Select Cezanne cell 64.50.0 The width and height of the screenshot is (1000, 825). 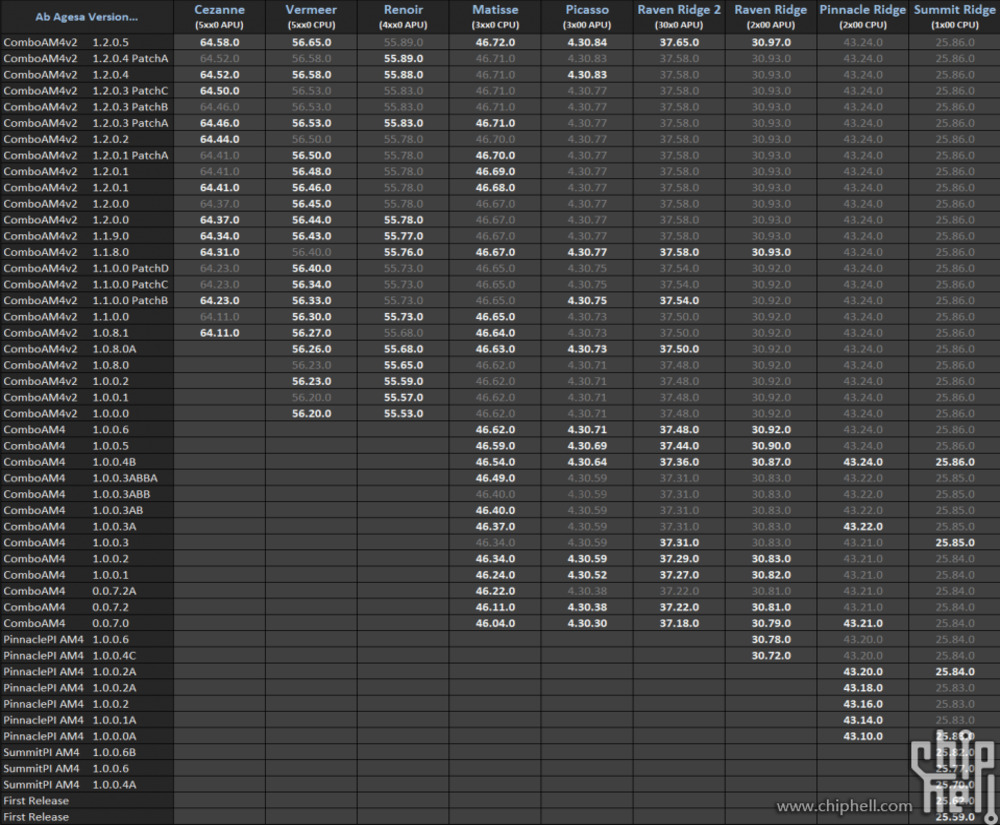(219, 91)
